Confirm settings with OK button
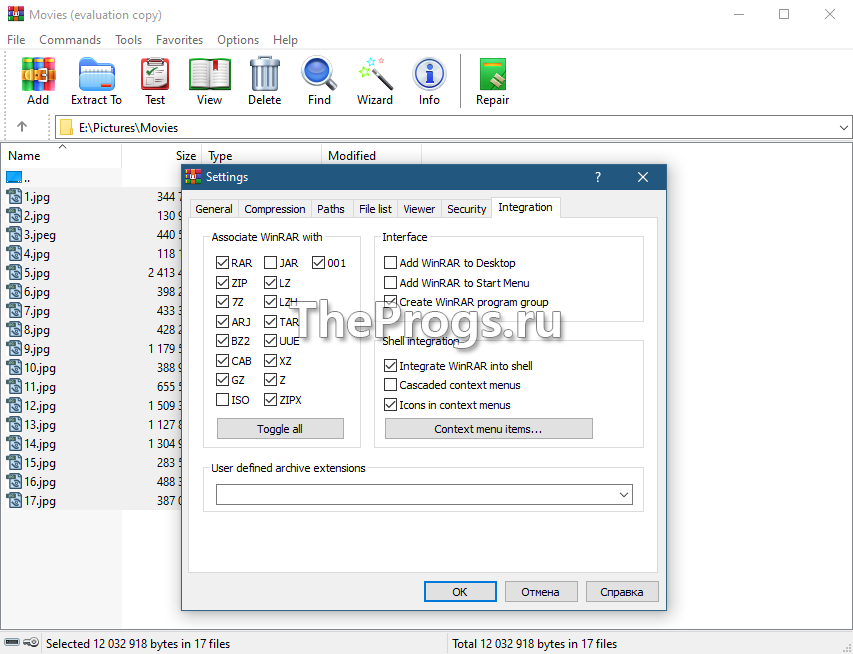This screenshot has width=853, height=654. pyautogui.click(x=460, y=591)
